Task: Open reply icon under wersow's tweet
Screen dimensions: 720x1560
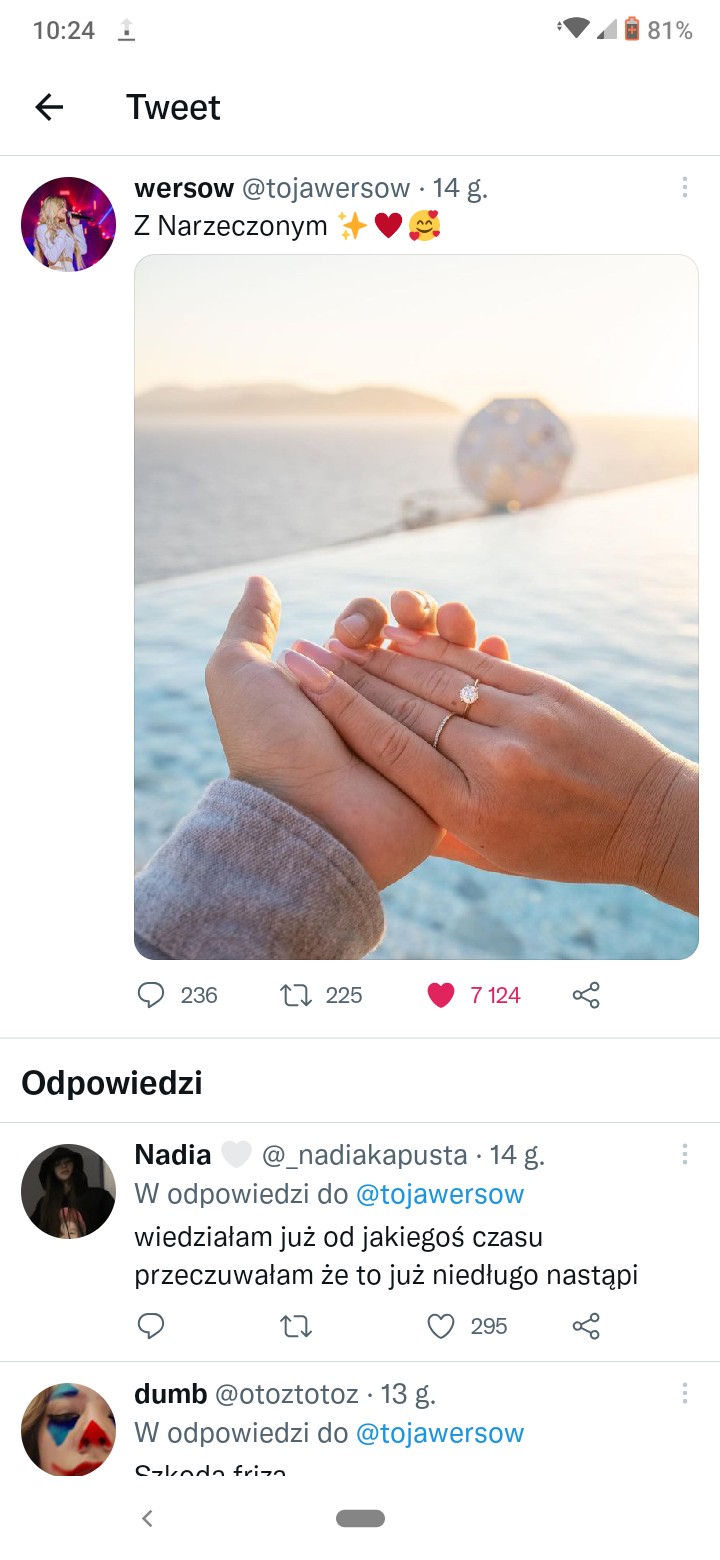Action: tap(151, 995)
